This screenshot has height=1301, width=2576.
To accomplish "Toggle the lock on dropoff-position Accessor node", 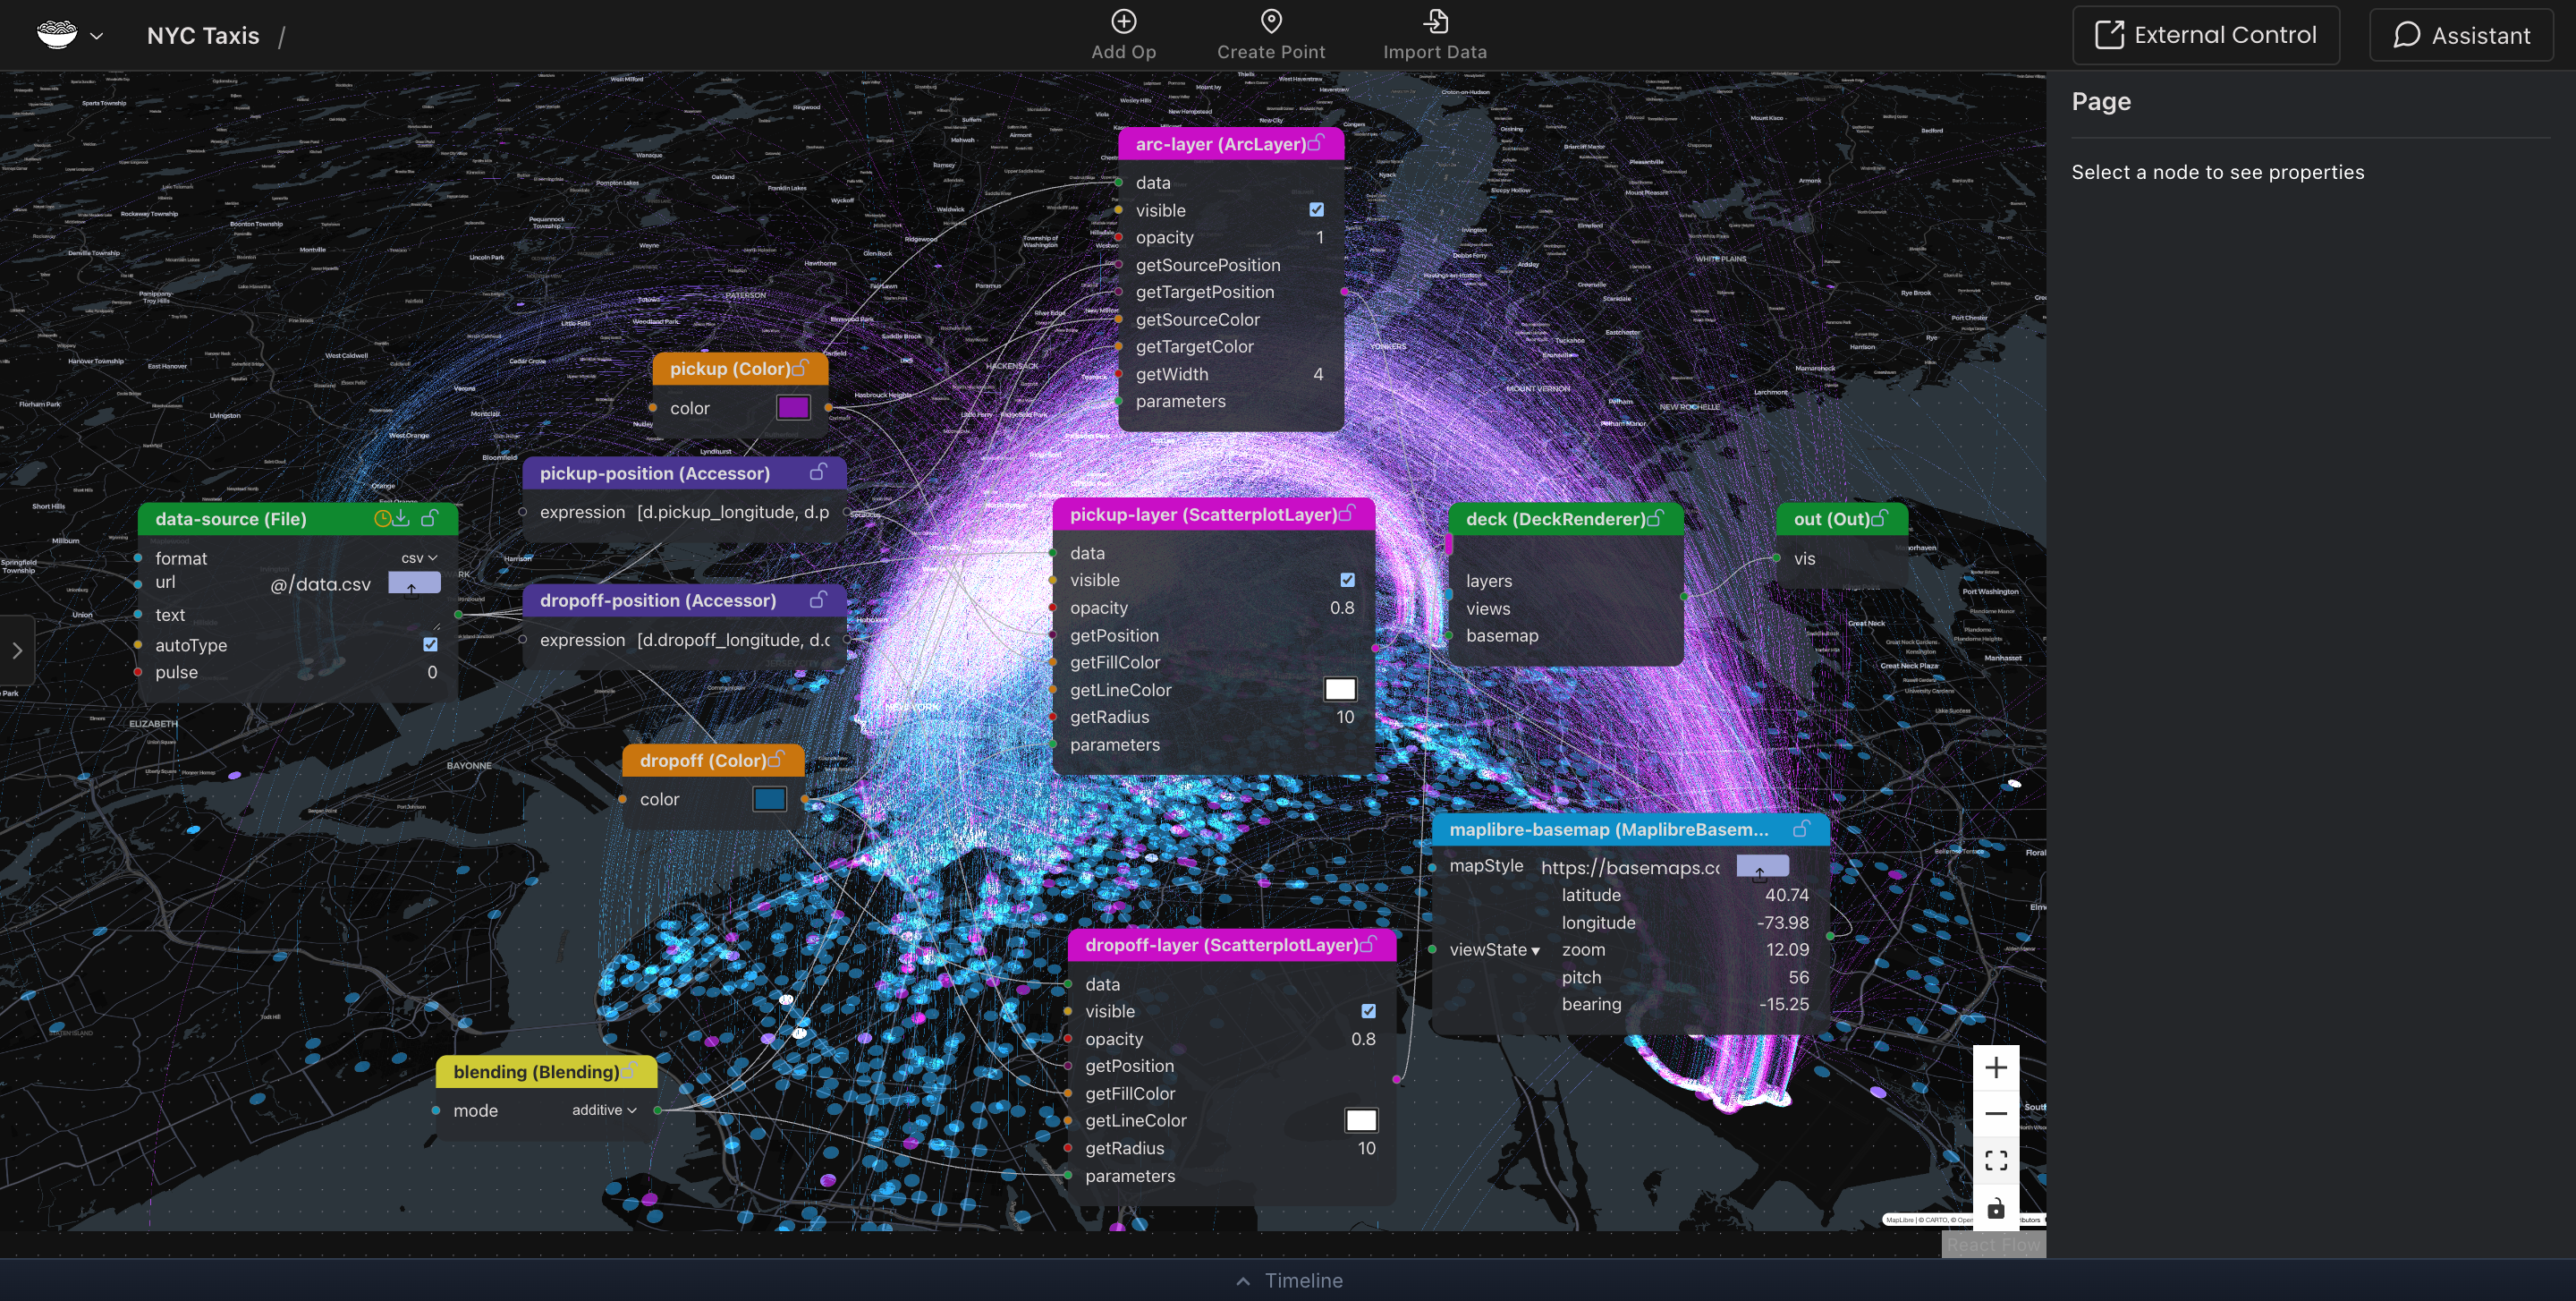I will 818,599.
